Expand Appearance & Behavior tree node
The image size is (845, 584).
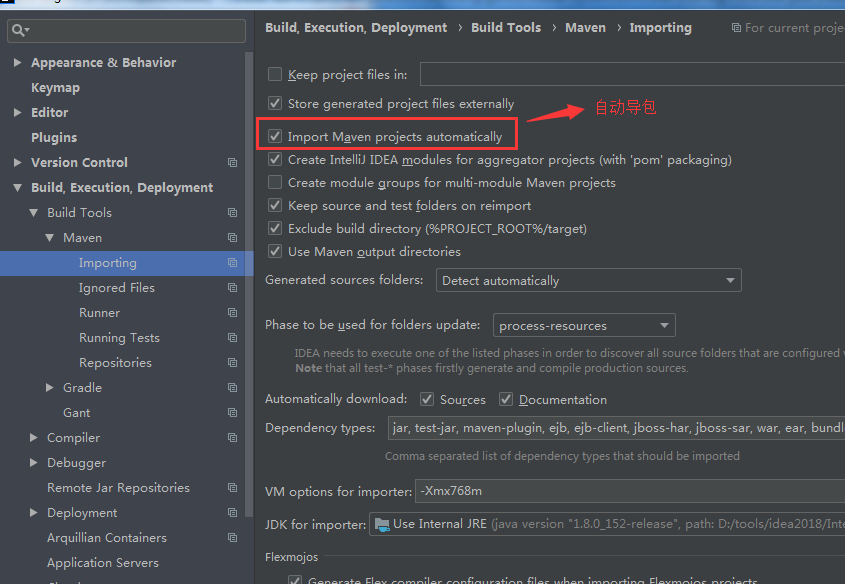(x=18, y=62)
